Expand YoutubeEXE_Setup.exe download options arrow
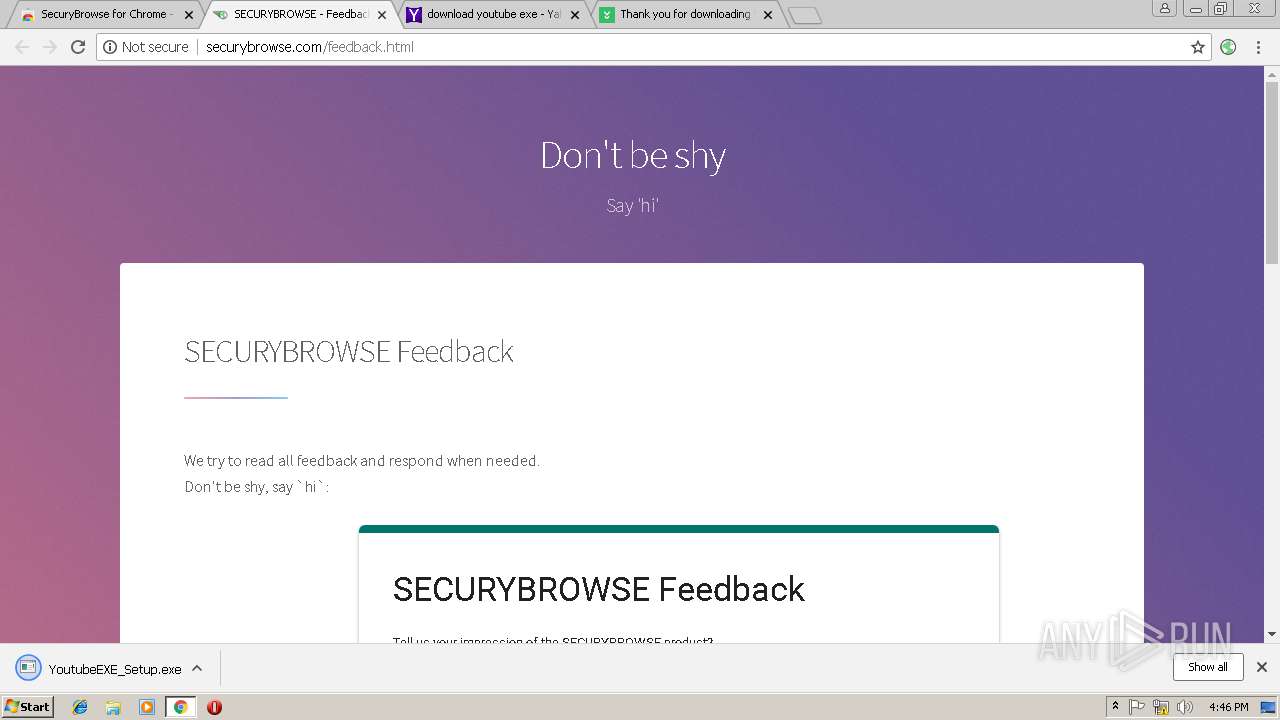Screen dimensions: 1280x720 point(197,669)
